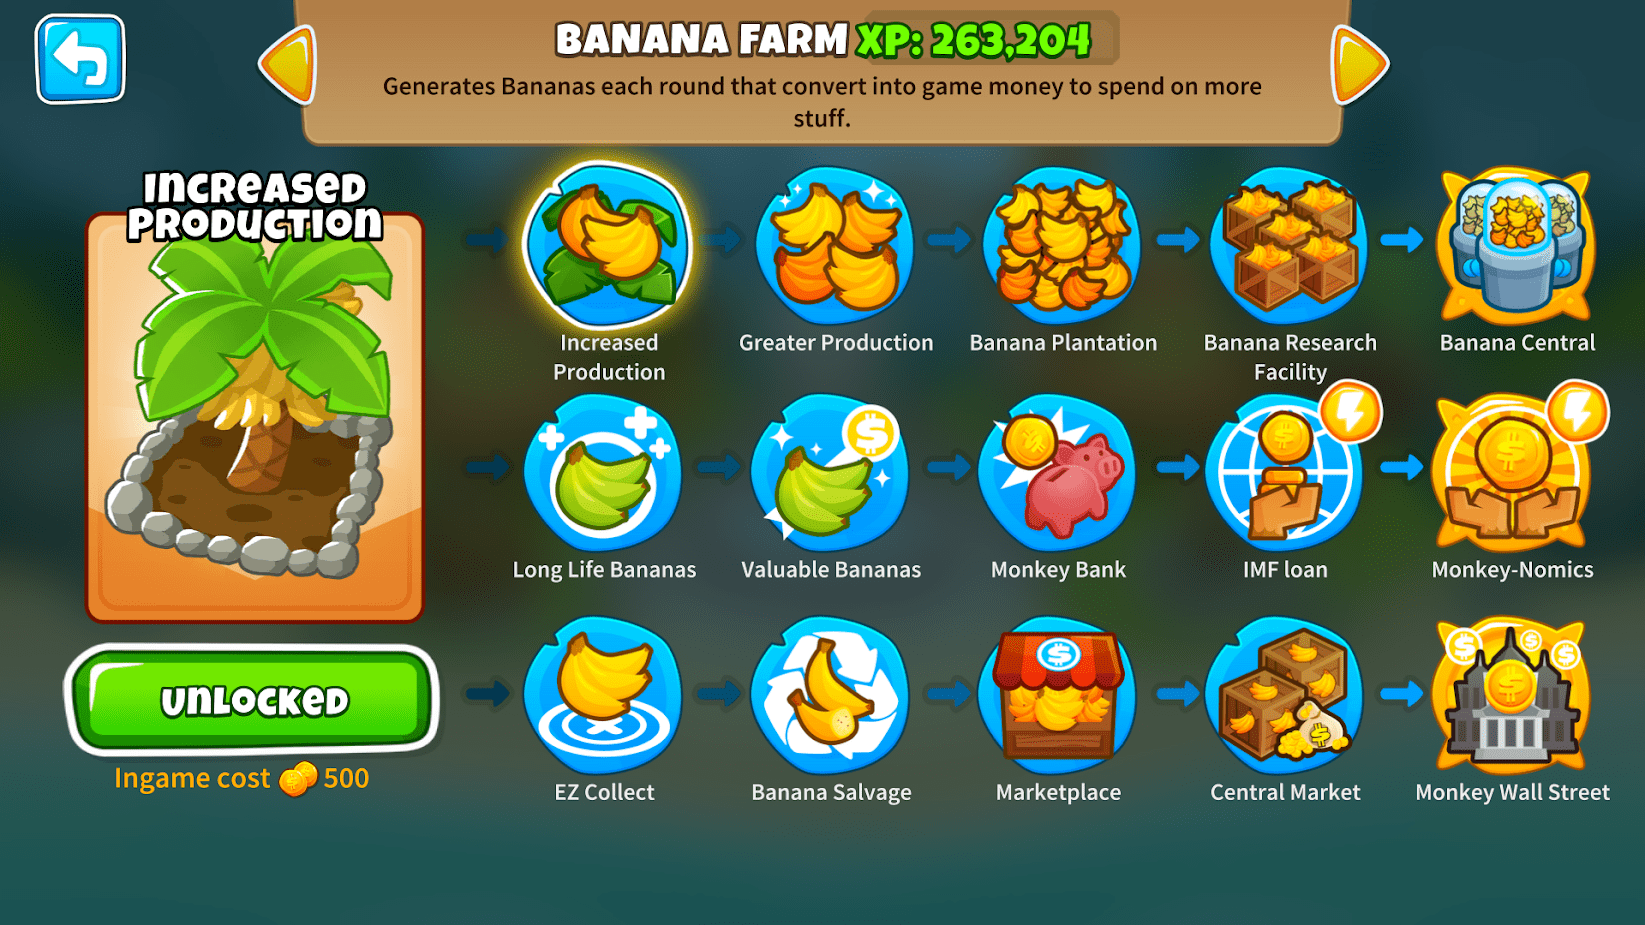View the Monkey Wall Street upgrade
Image resolution: width=1645 pixels, height=925 pixels.
[1512, 696]
